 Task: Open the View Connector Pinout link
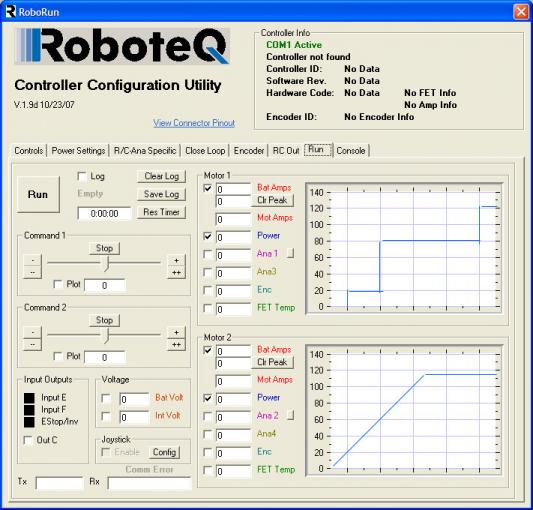point(194,123)
